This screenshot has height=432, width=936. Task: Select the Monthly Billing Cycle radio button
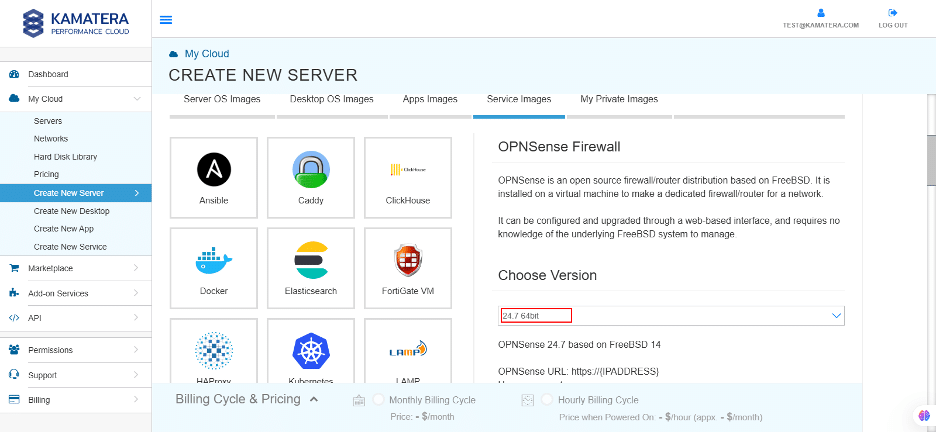[378, 400]
